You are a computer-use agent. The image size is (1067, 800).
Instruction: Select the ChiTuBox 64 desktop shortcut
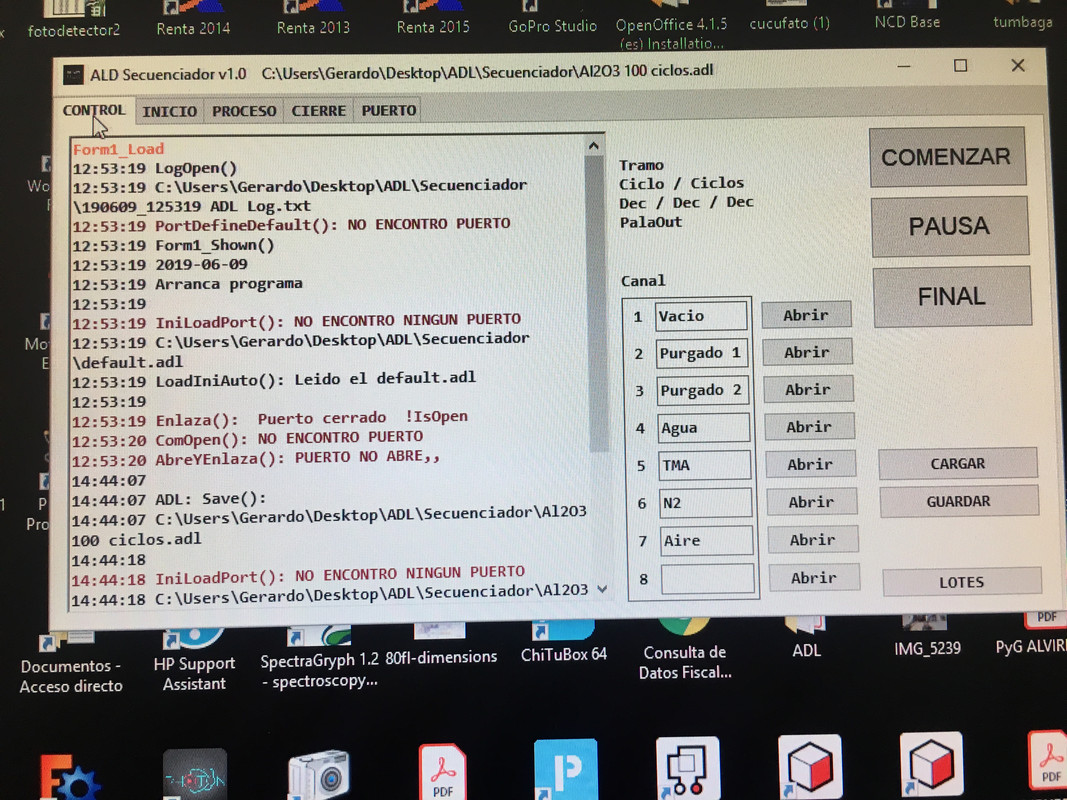[x=563, y=643]
